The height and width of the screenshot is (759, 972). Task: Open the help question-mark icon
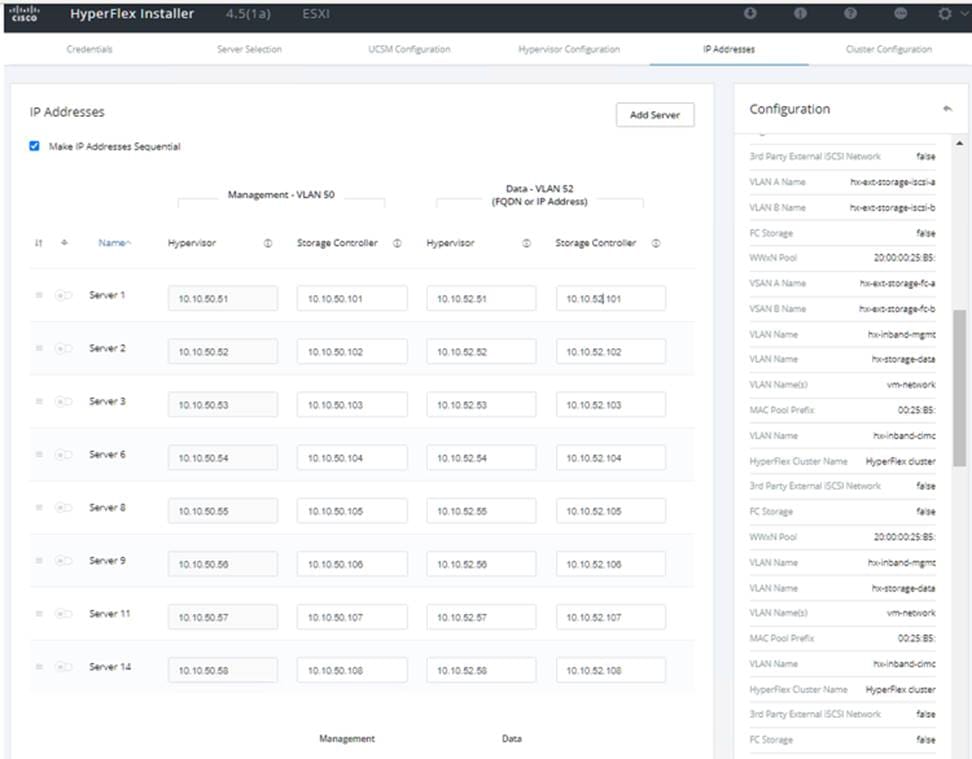tap(850, 13)
